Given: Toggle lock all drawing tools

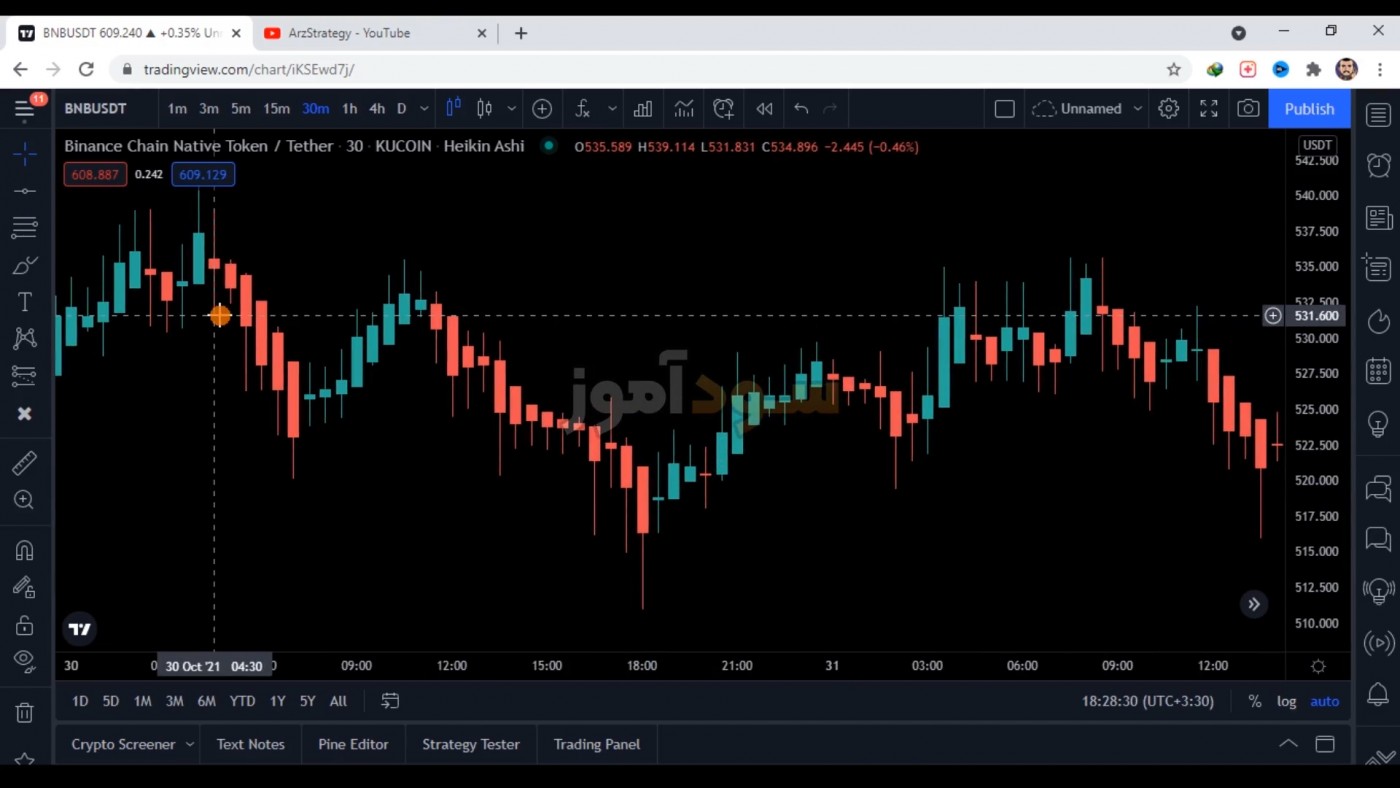Looking at the screenshot, I should (x=25, y=625).
